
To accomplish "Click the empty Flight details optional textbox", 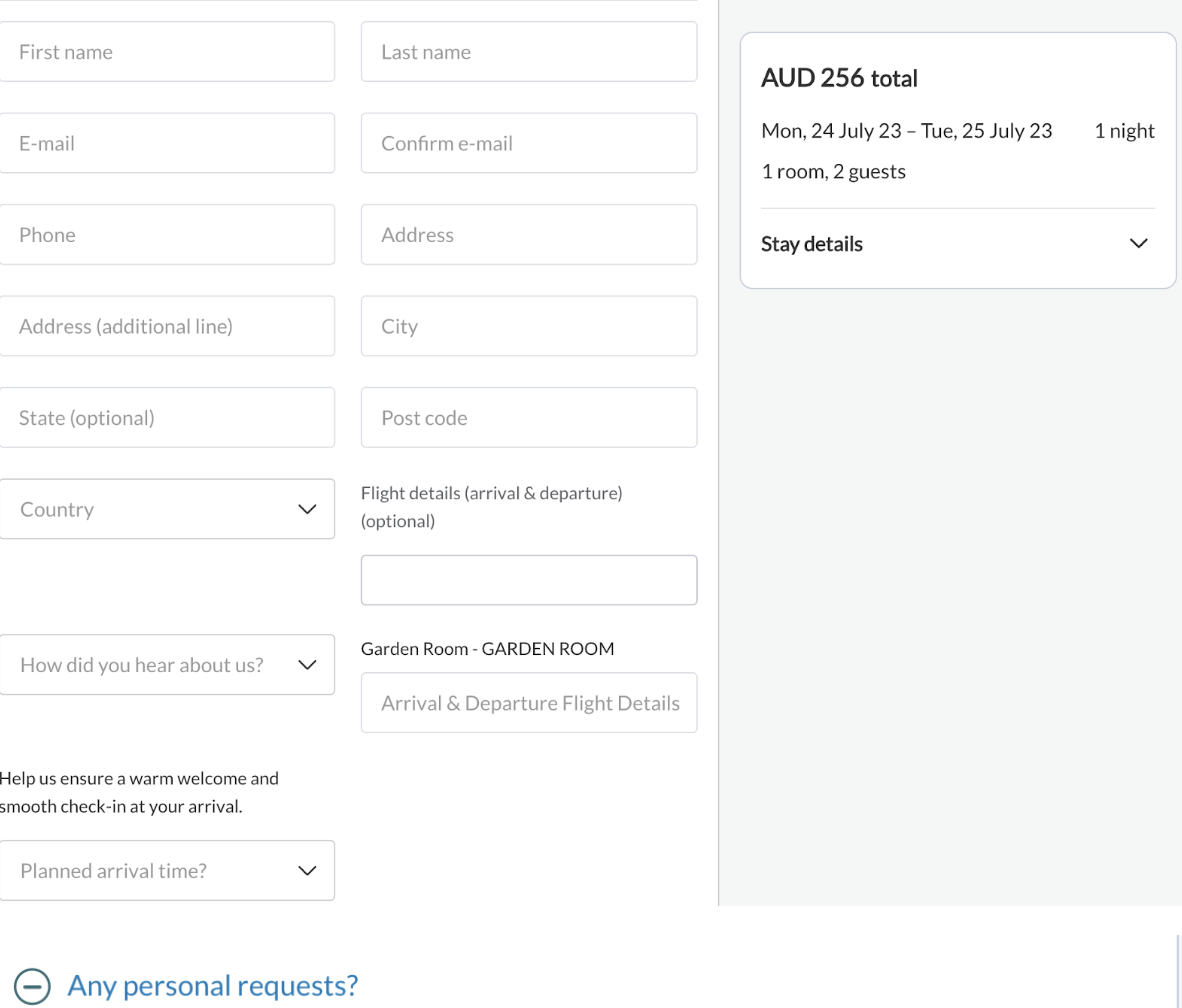I will click(x=528, y=580).
